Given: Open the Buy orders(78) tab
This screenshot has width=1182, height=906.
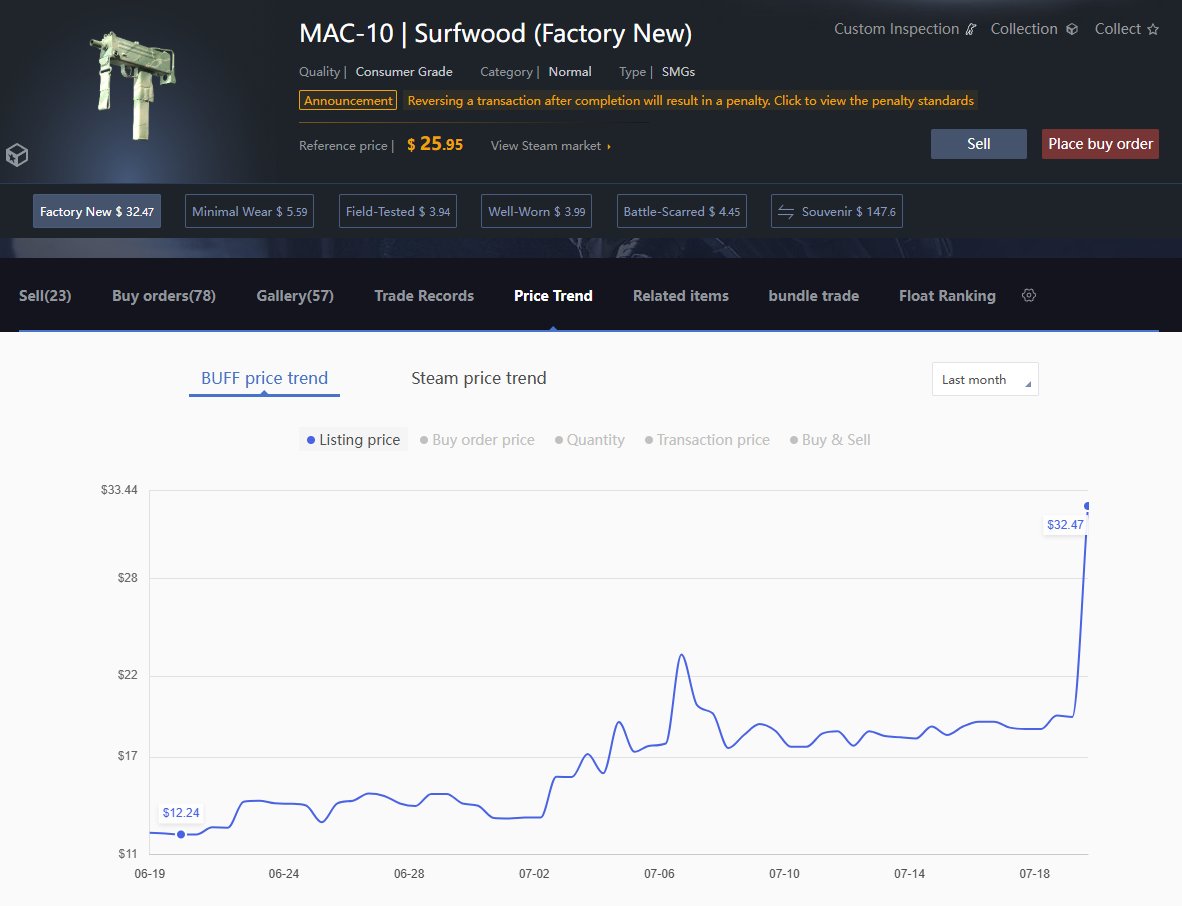Looking at the screenshot, I should (164, 295).
